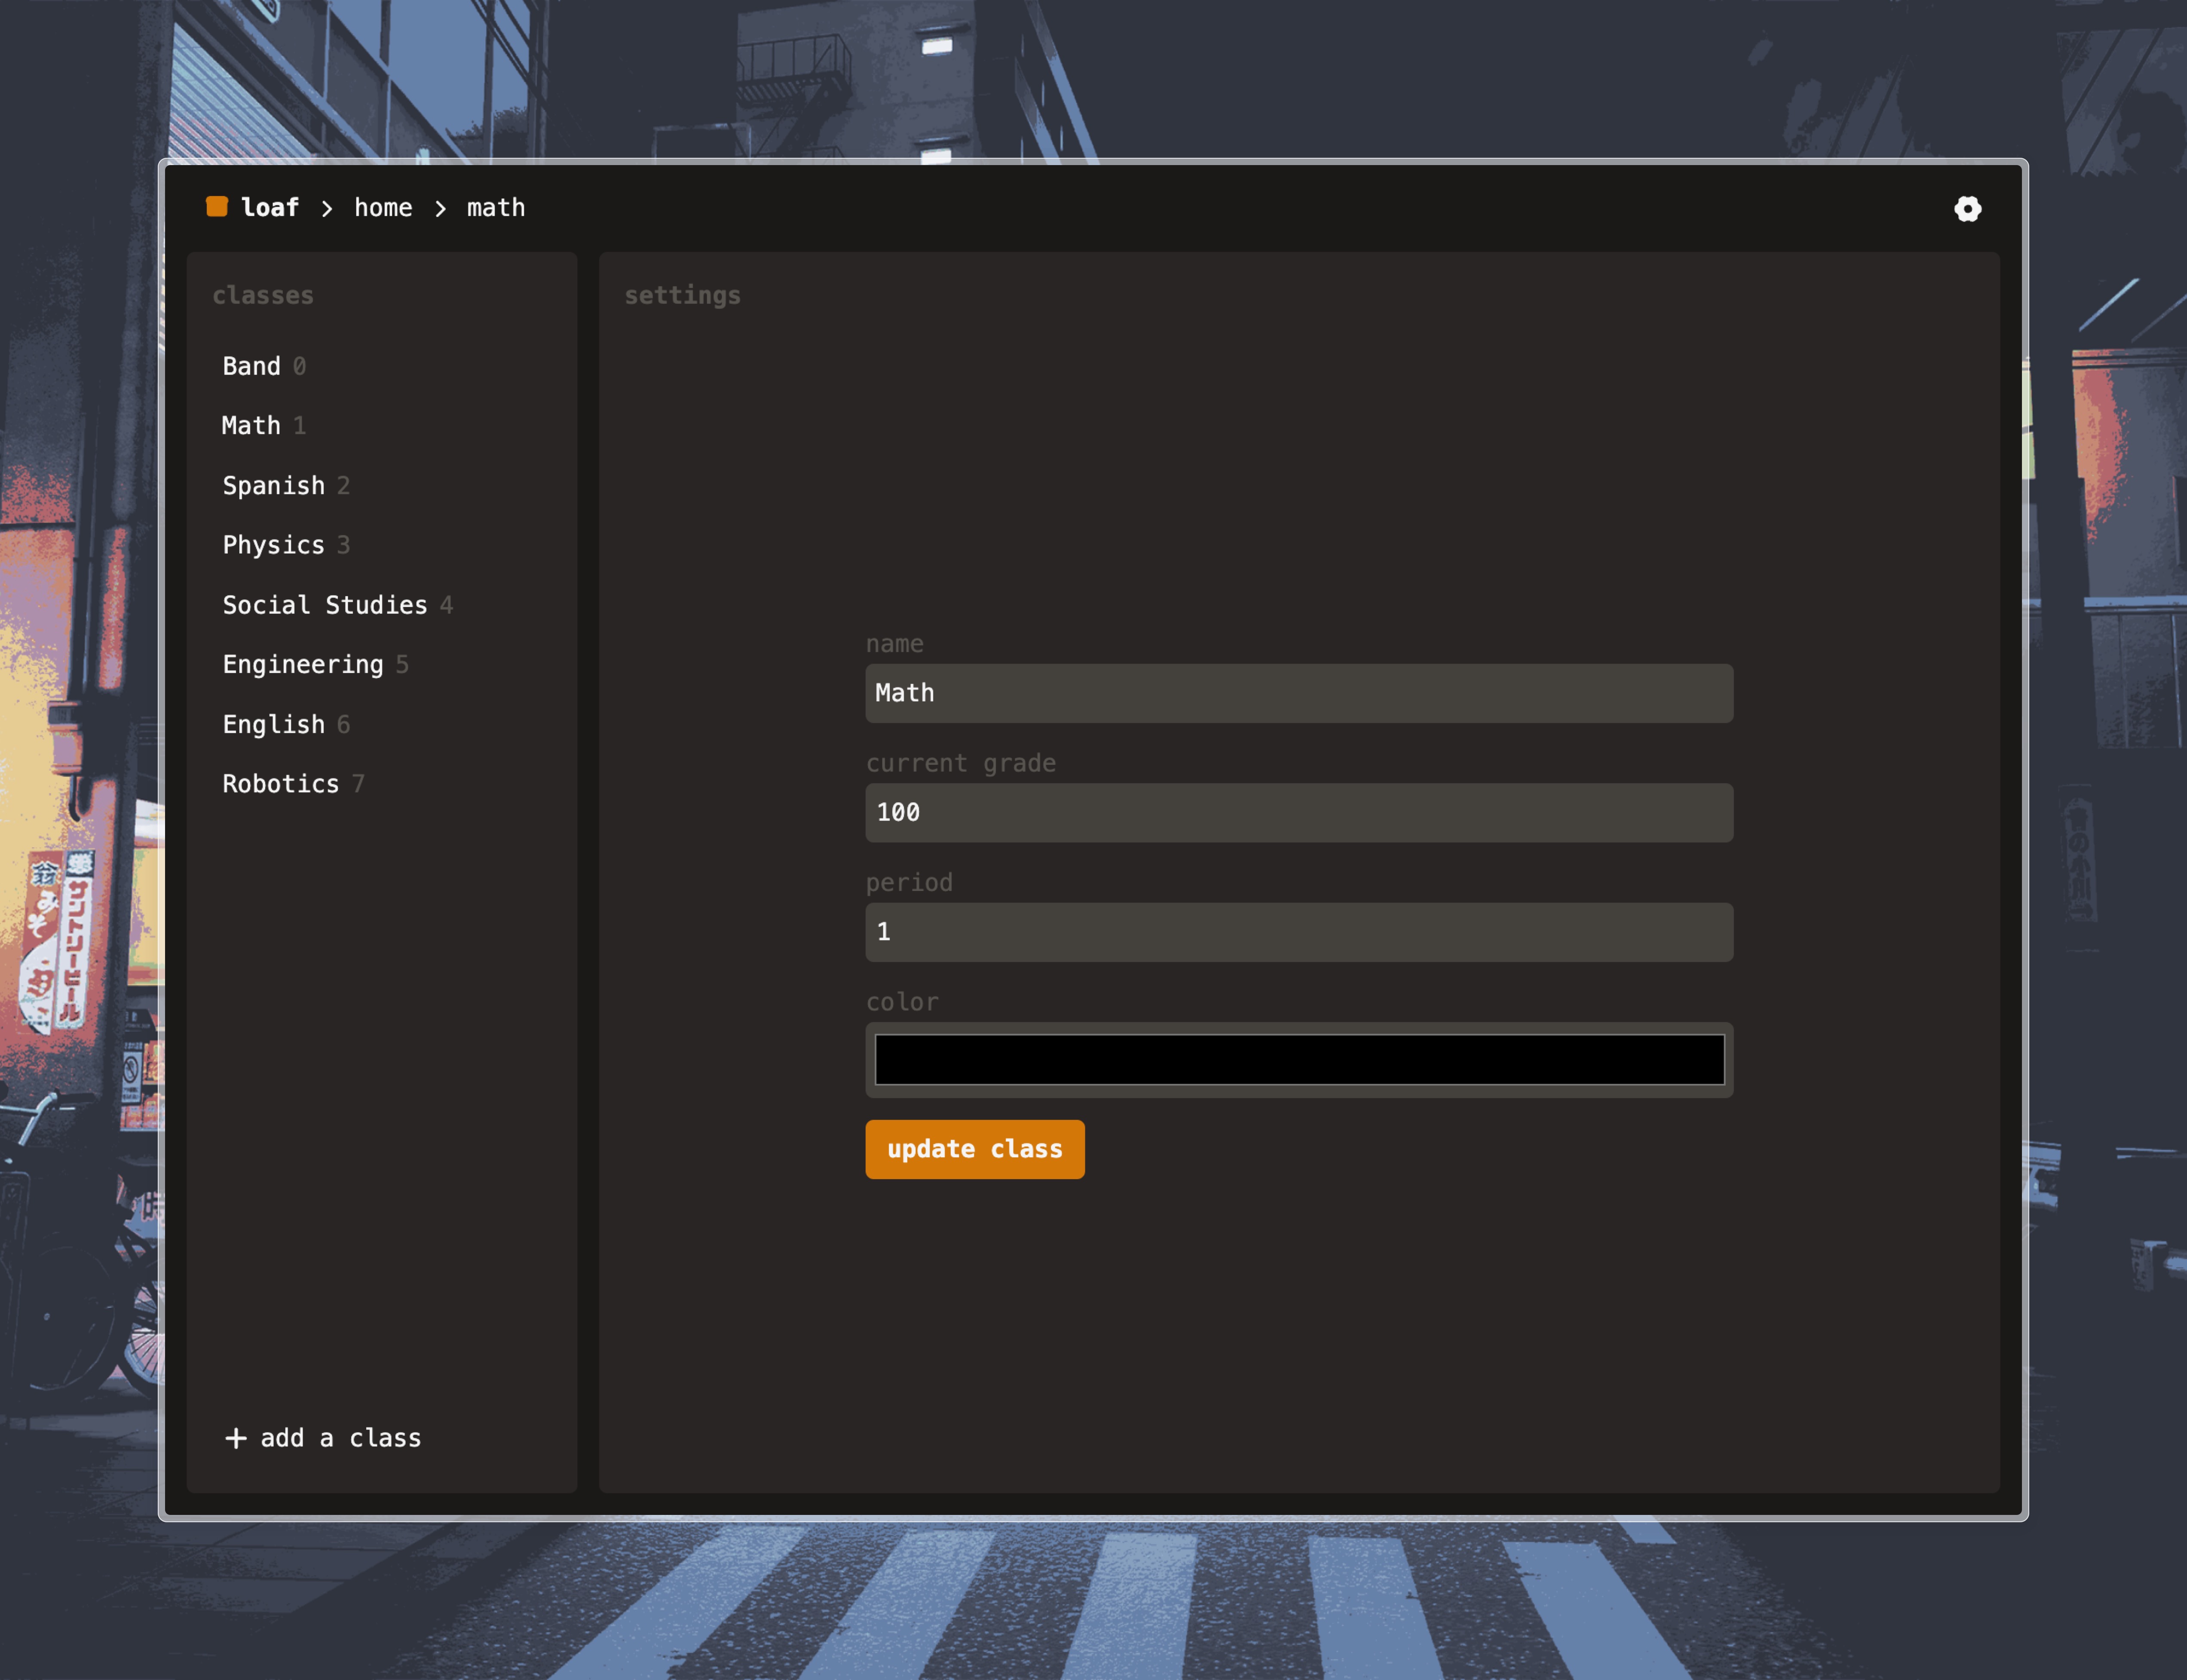2187x1680 pixels.
Task: Click the loaf app title
Action: 270,208
